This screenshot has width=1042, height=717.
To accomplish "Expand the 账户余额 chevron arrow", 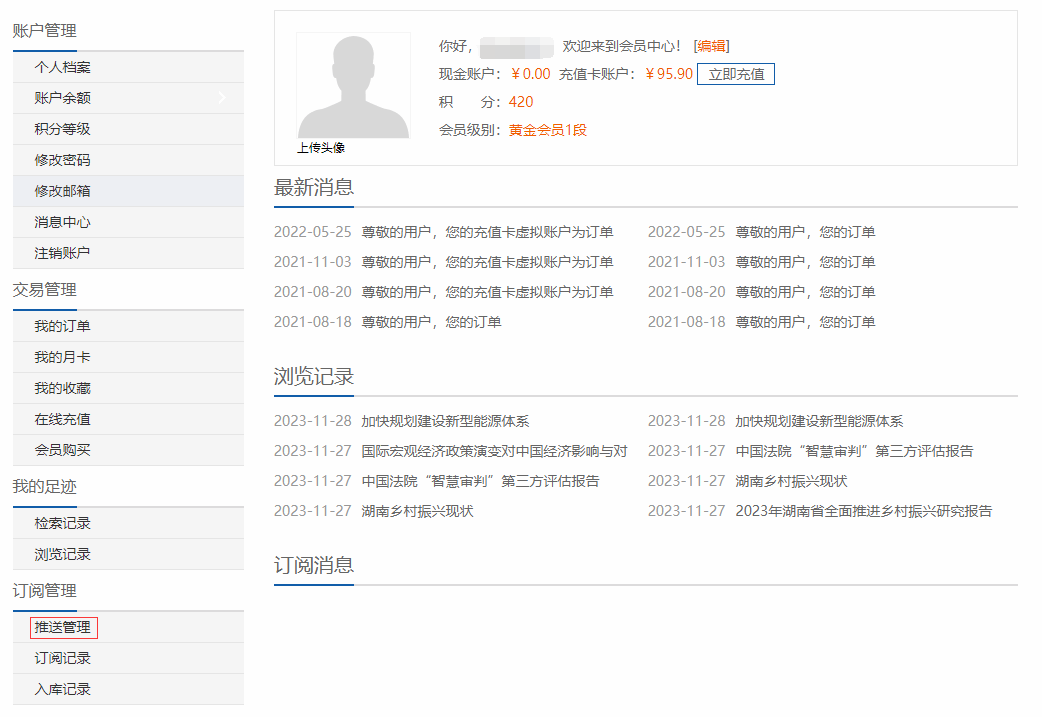I will [x=222, y=98].
